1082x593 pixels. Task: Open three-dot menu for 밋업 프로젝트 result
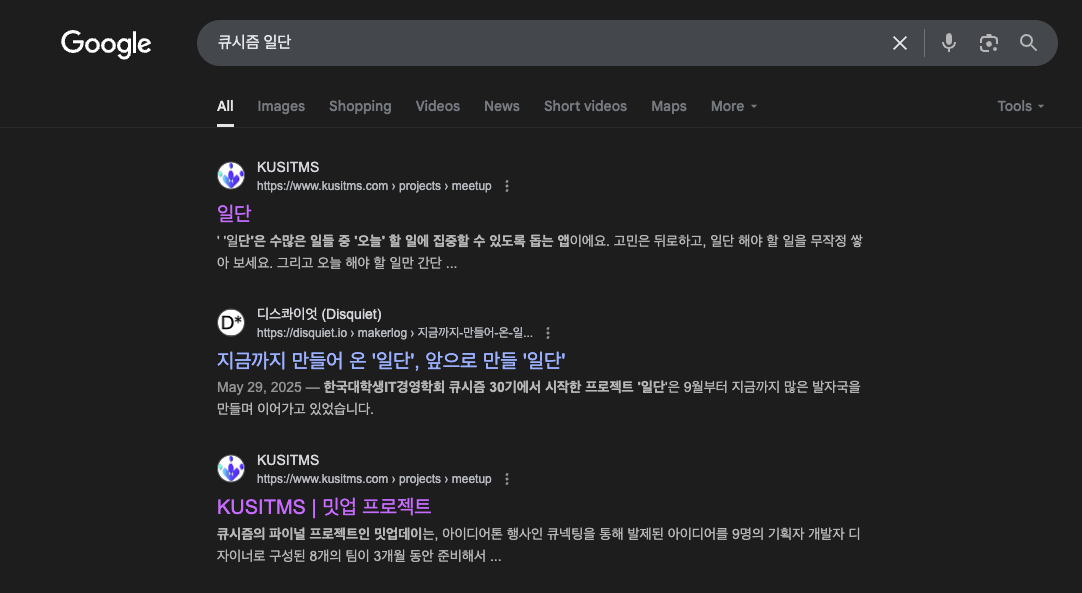507,479
